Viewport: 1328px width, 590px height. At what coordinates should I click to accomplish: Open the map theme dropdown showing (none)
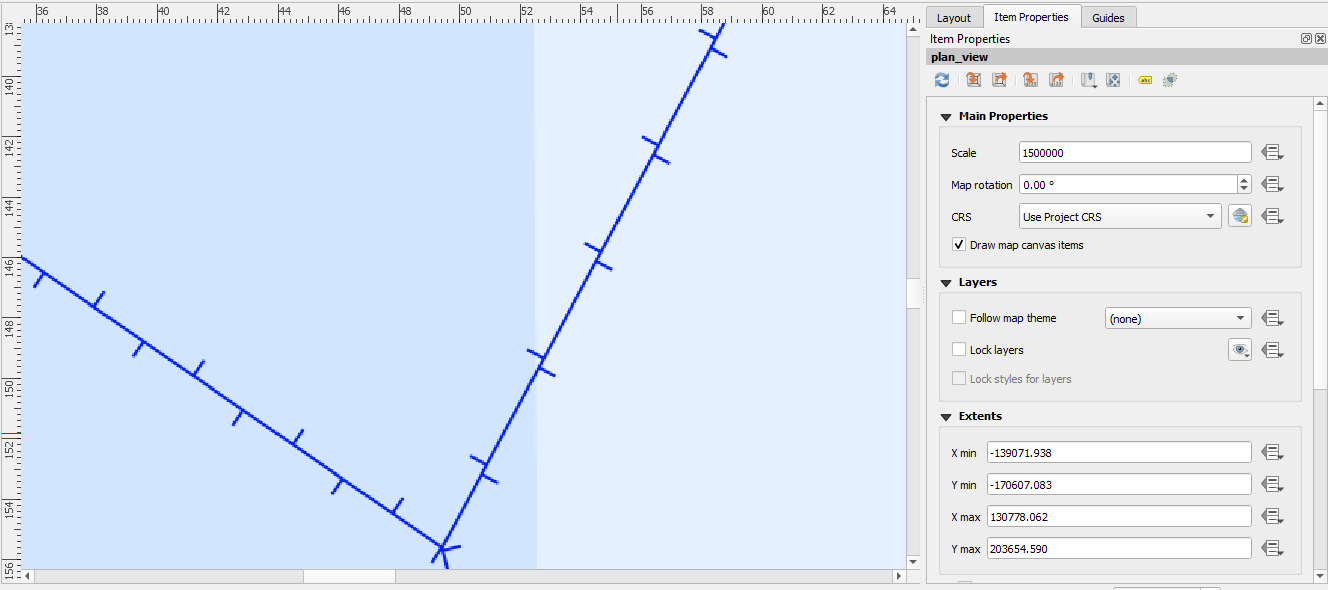pos(1177,317)
